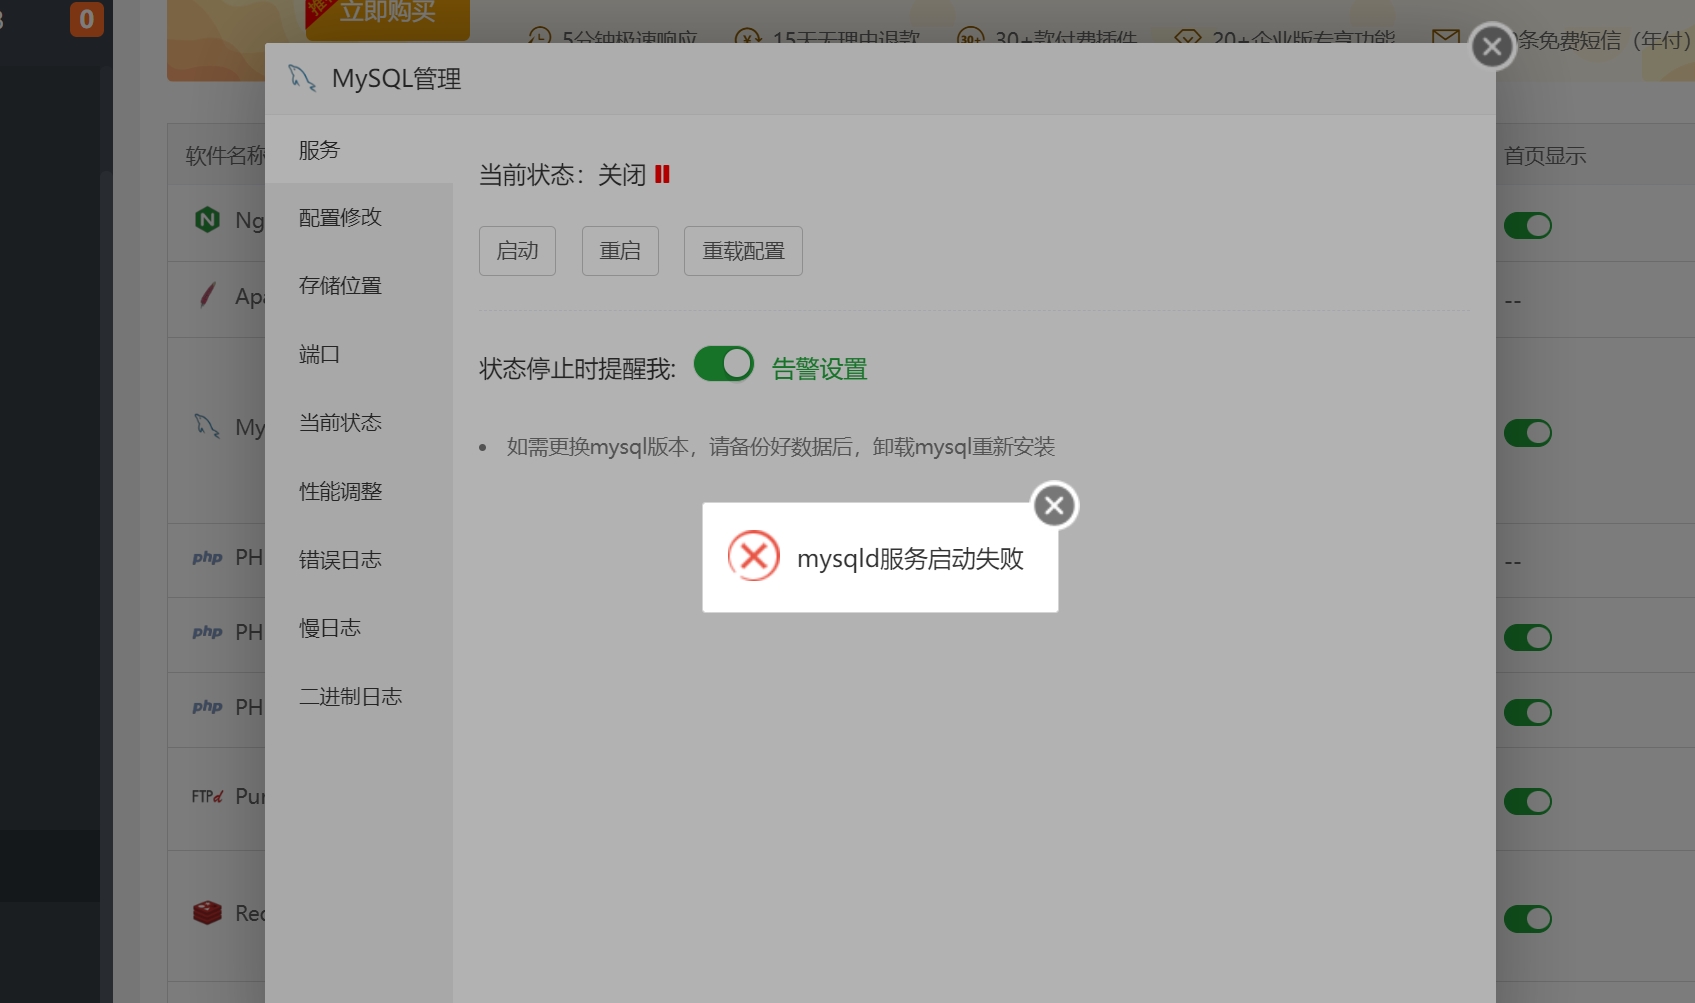Click the mysqld服务启动失败 message text

(x=910, y=558)
